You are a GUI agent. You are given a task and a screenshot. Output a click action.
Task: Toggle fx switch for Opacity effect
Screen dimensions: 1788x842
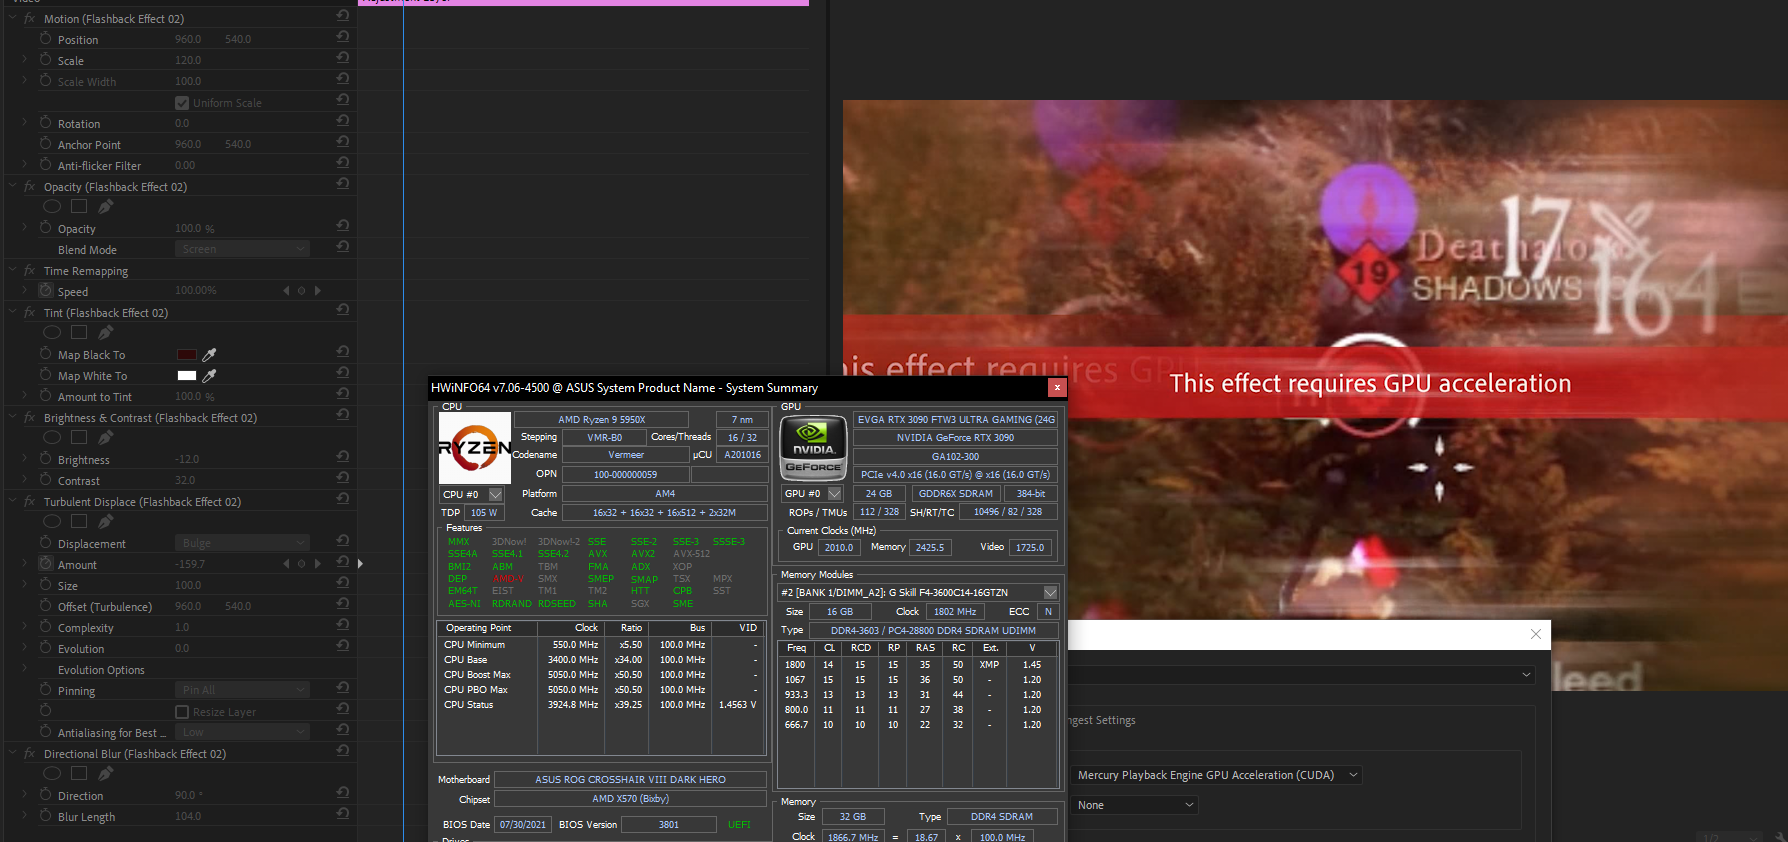tap(30, 186)
